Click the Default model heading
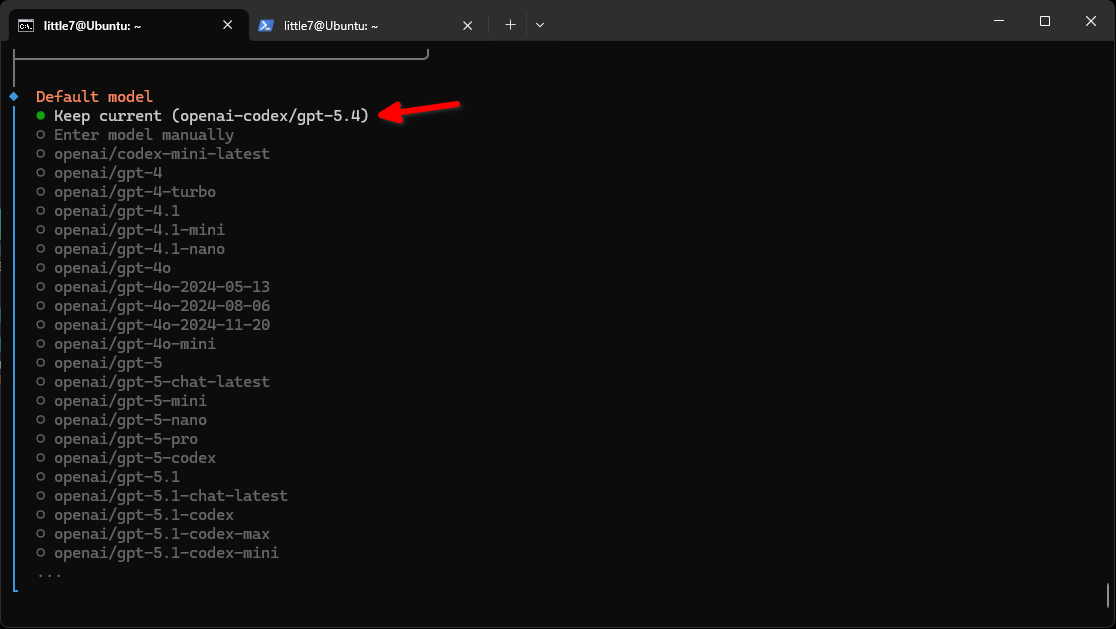The width and height of the screenshot is (1116, 629). pos(94,97)
